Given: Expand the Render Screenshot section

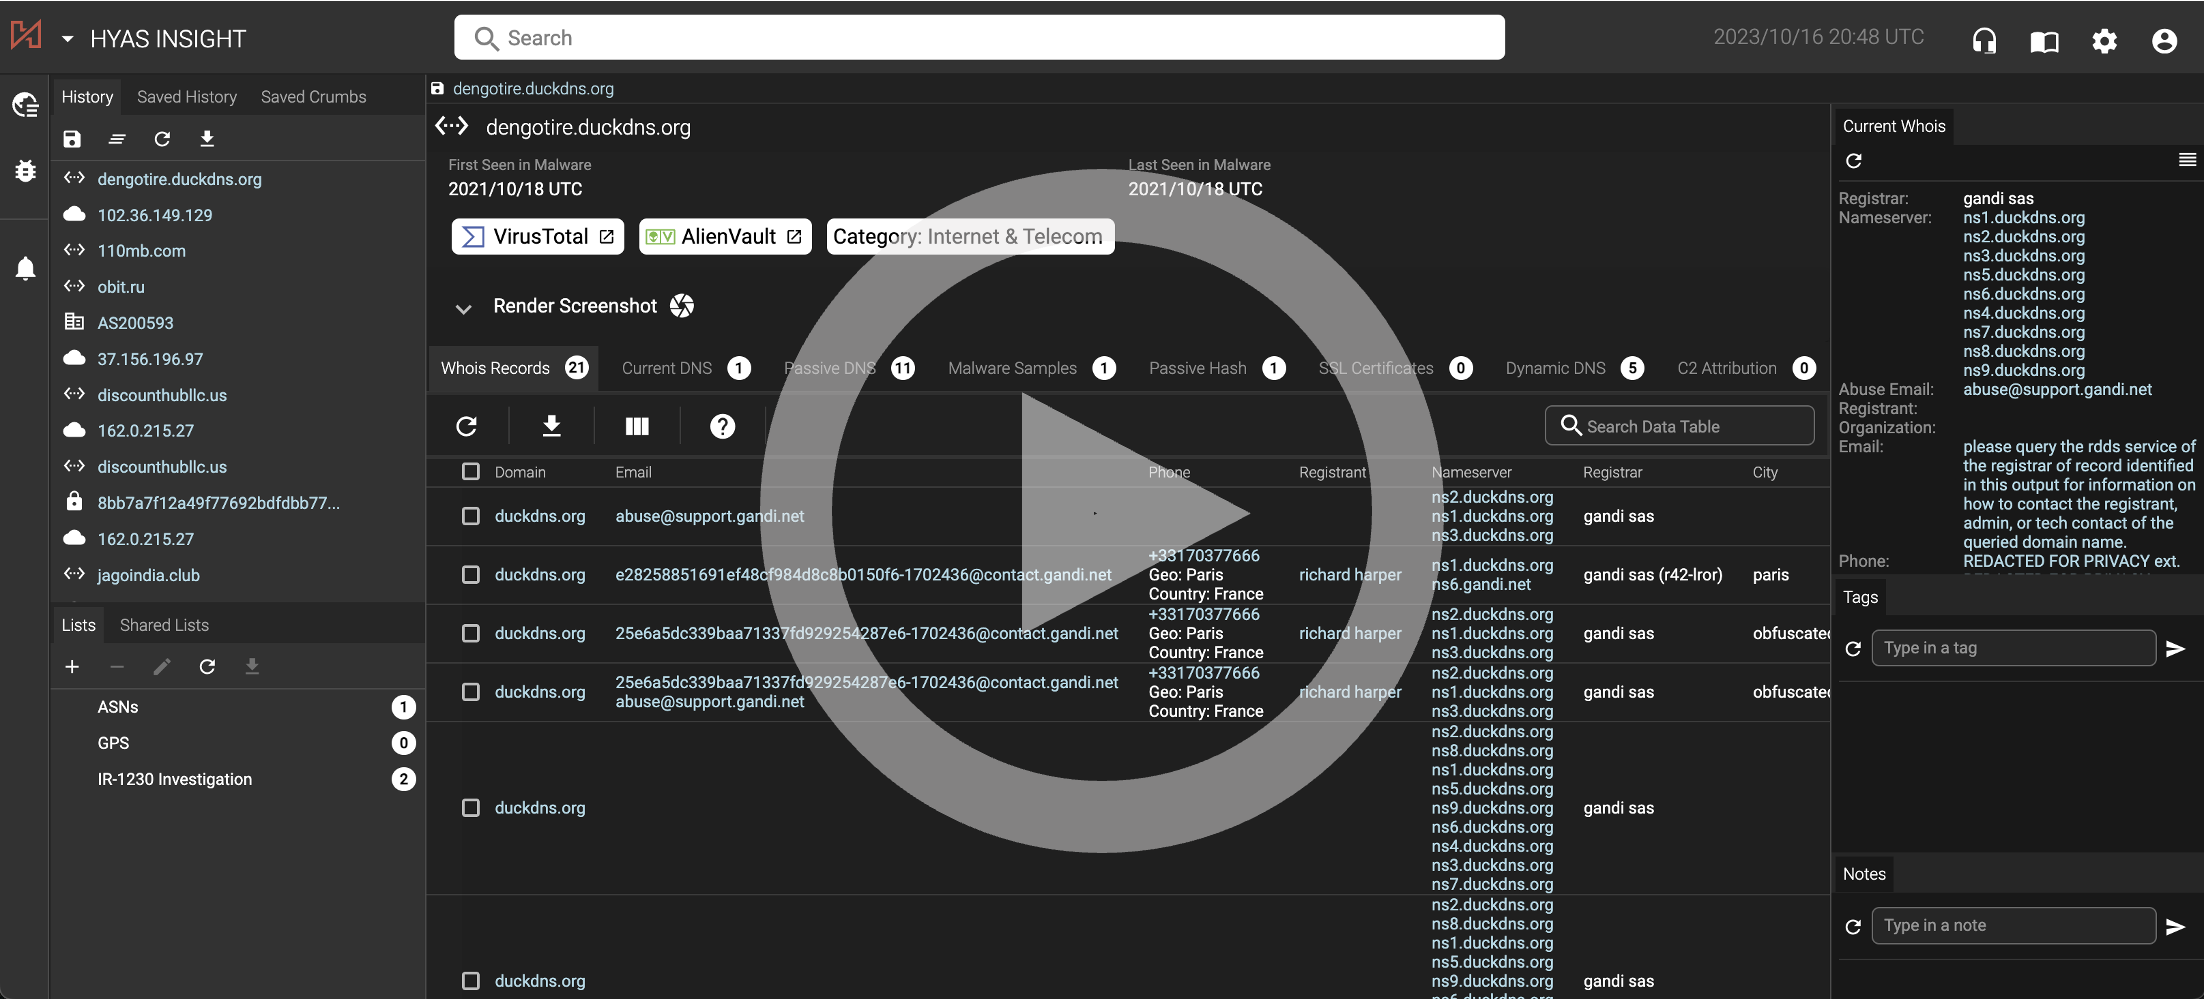Looking at the screenshot, I should click(463, 308).
